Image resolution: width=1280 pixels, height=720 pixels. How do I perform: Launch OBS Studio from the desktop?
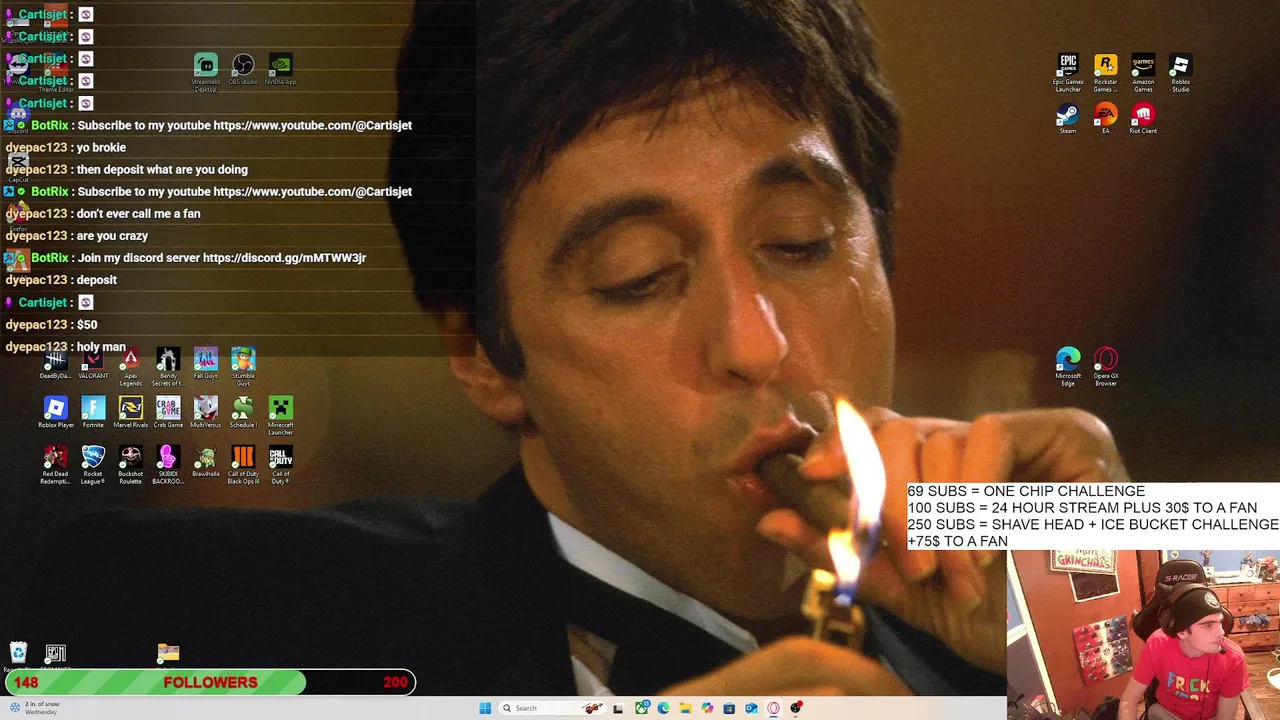[243, 70]
